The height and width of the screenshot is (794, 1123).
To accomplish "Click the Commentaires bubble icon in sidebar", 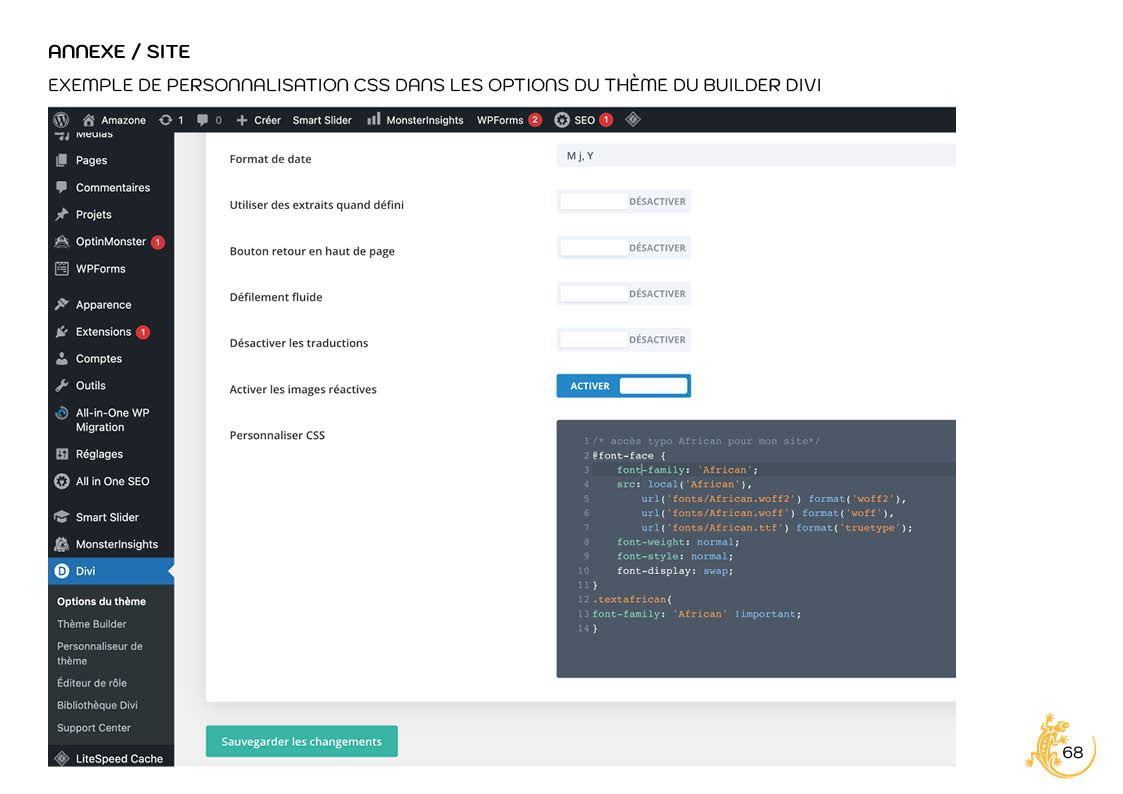I will [x=62, y=187].
